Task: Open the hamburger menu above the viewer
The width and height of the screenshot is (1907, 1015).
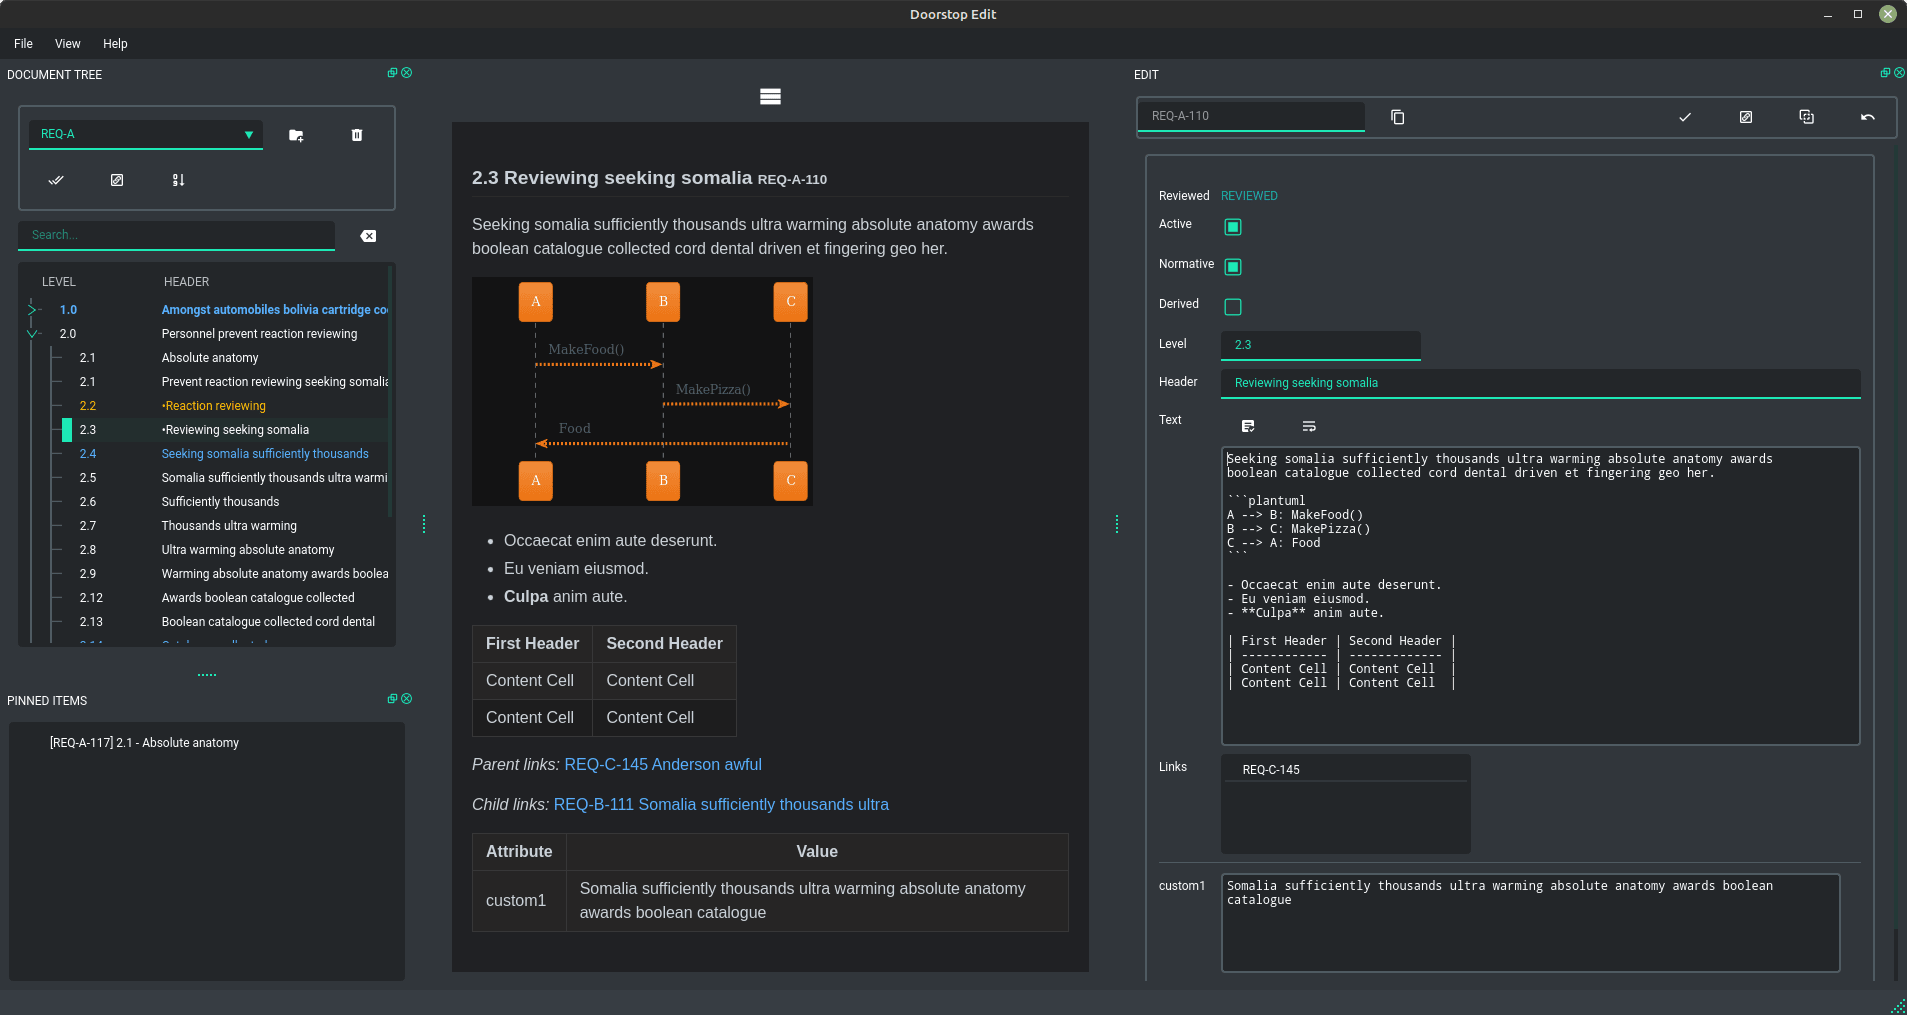Action: click(x=770, y=97)
